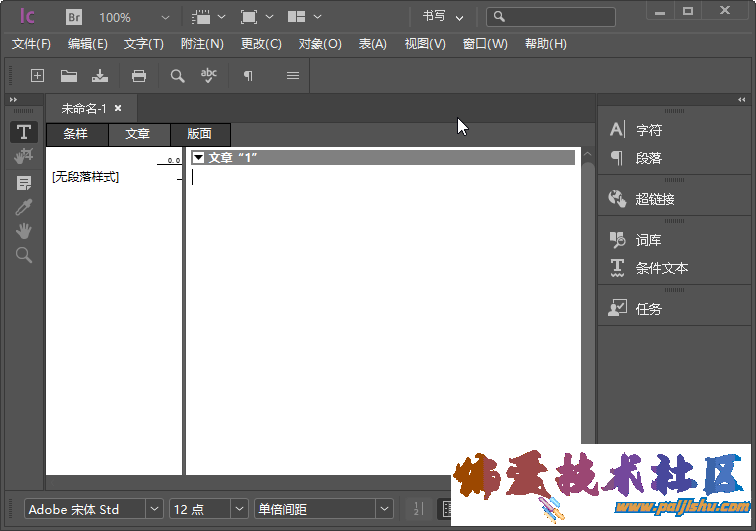Click the Print icon in toolbar

pos(139,76)
